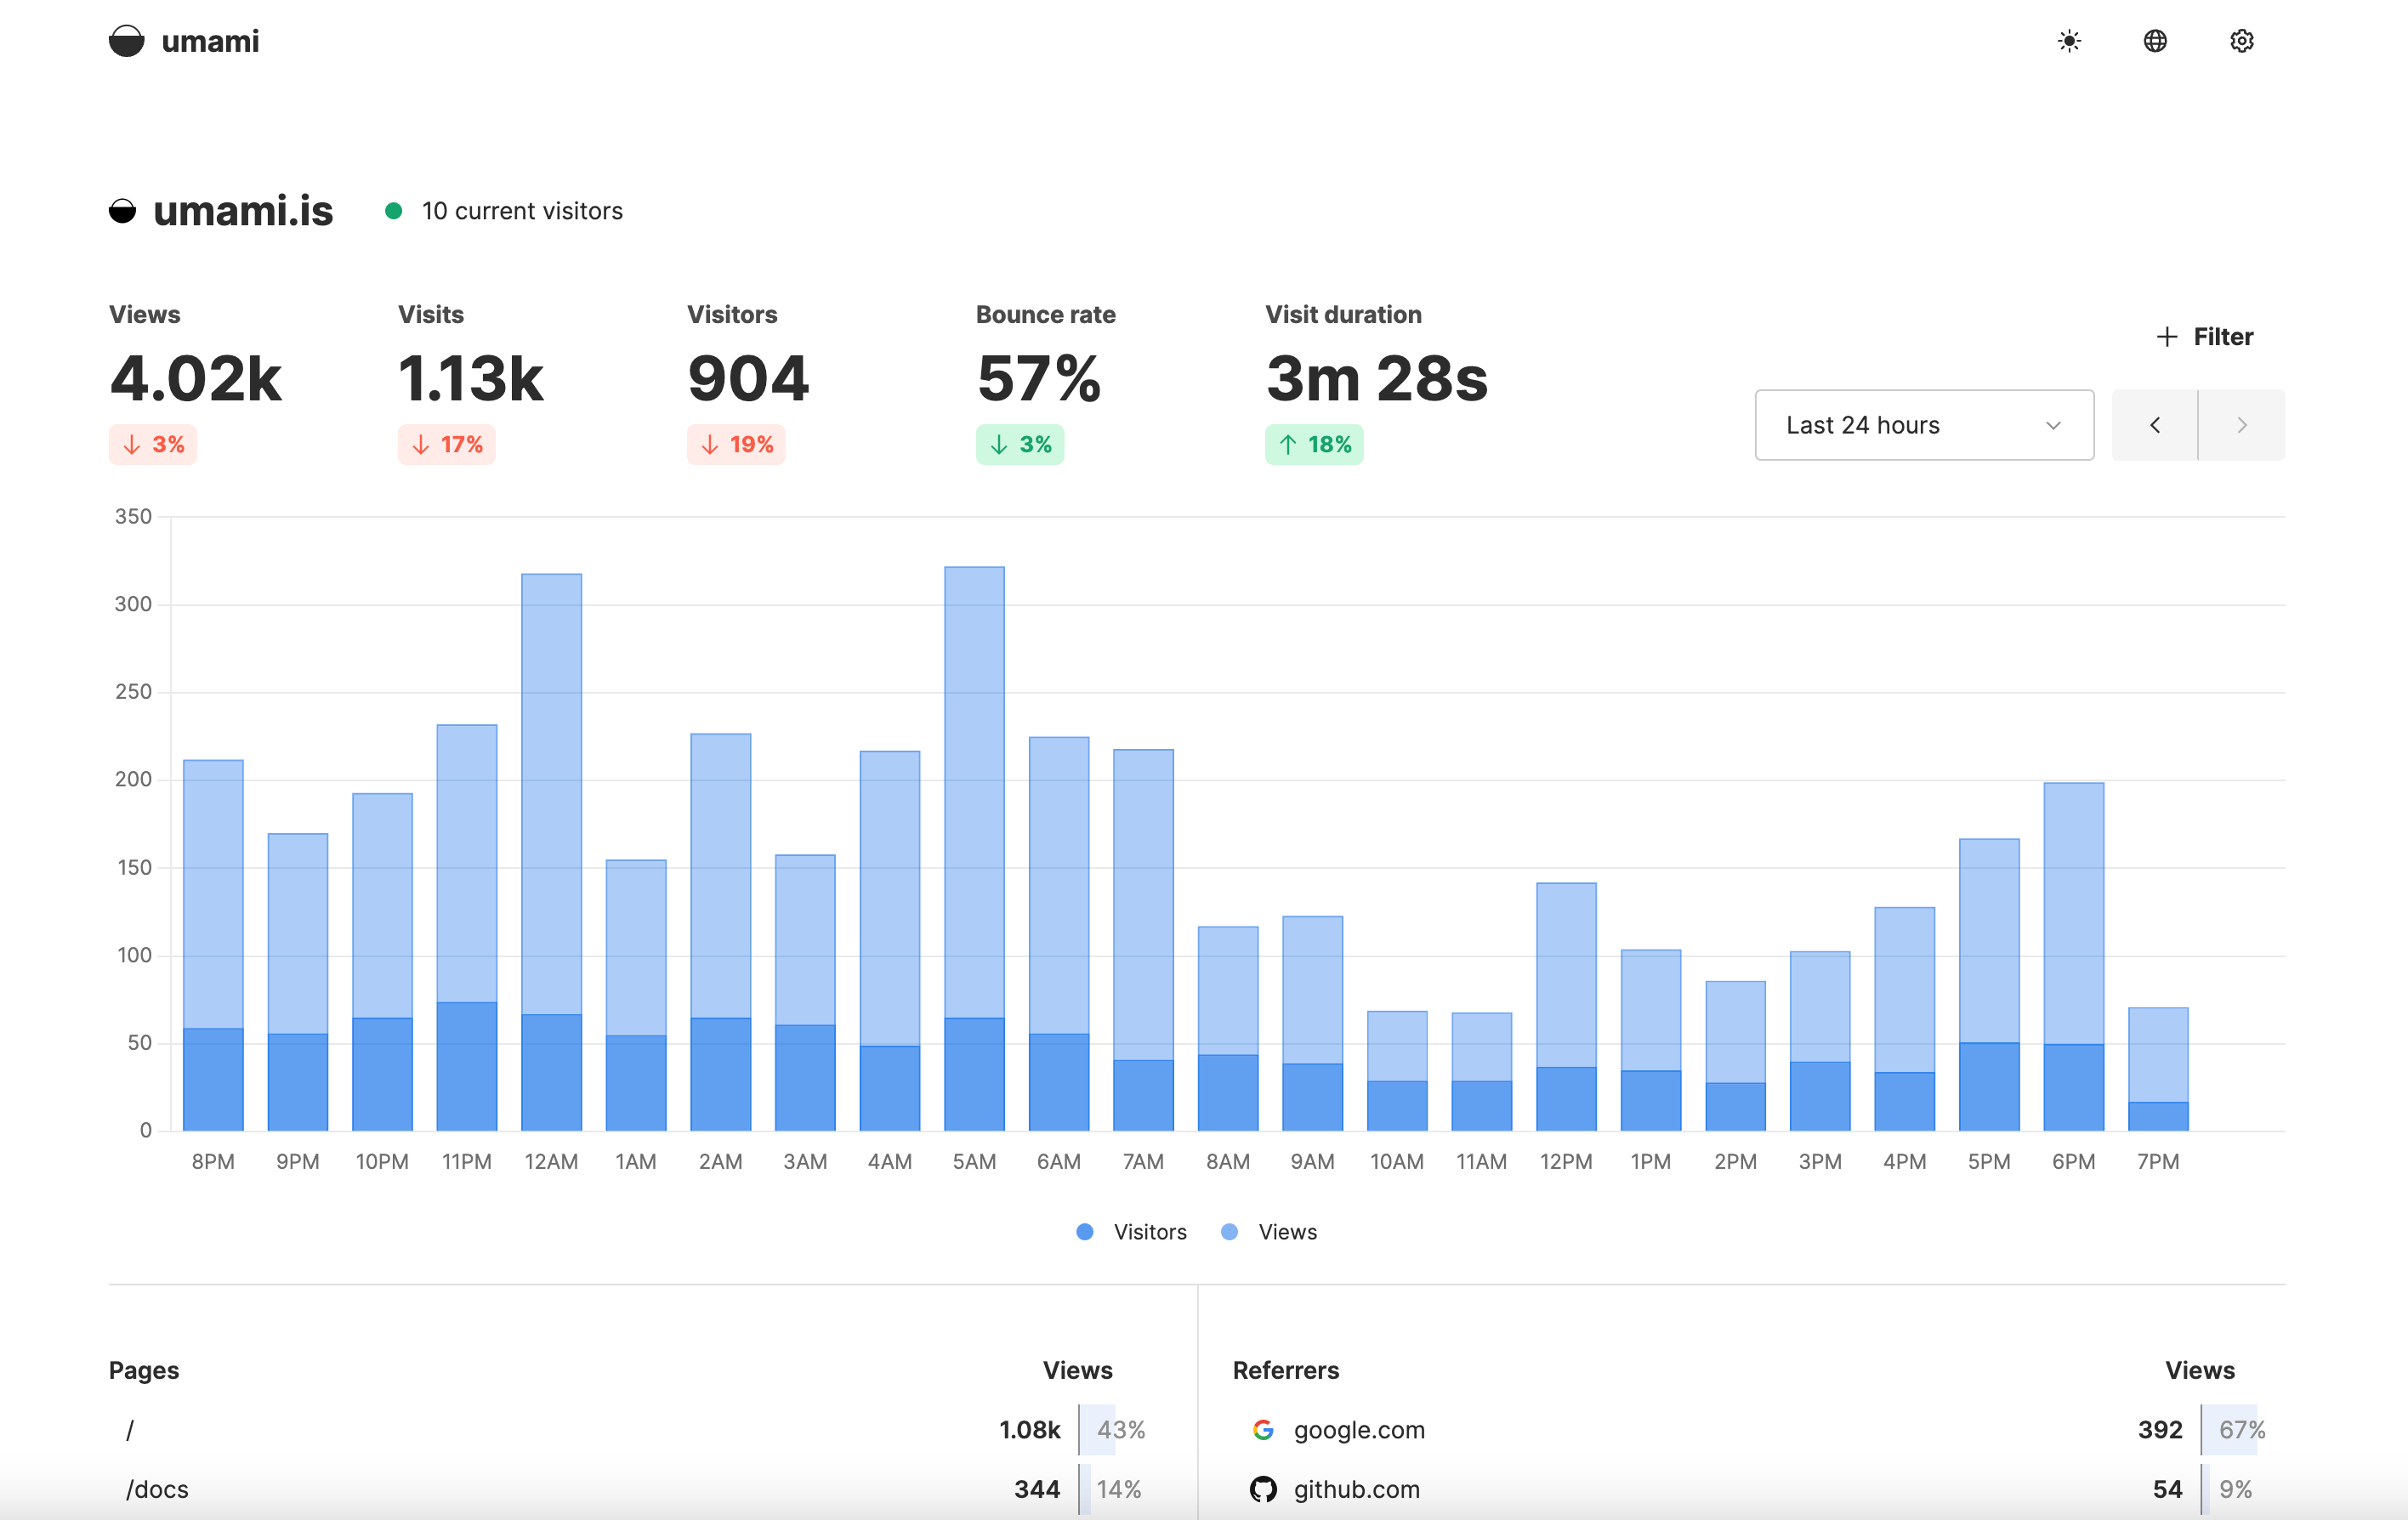Open the github.com referrer link
The height and width of the screenshot is (1520, 2408).
tap(1356, 1489)
